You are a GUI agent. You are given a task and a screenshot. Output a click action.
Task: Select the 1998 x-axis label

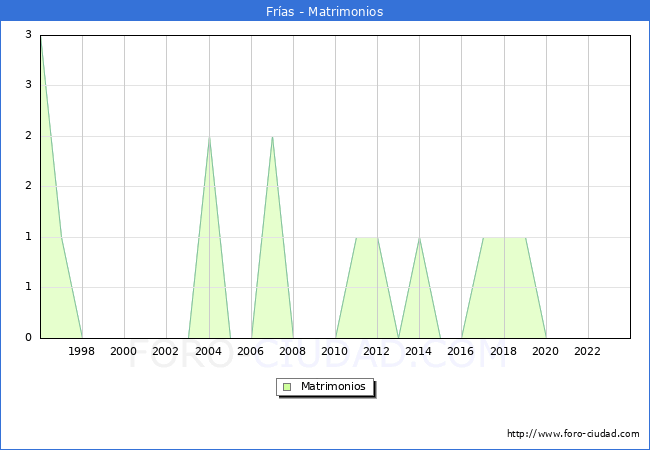[x=82, y=351]
